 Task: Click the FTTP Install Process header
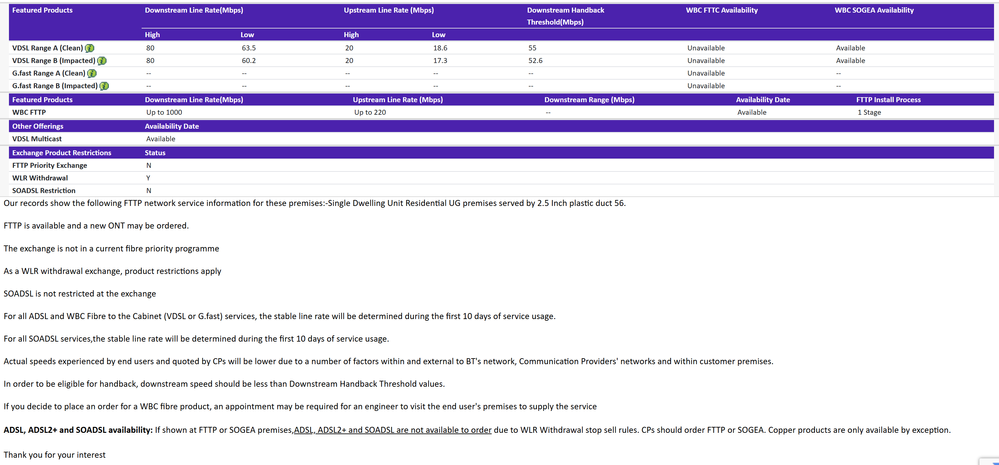tap(888, 100)
